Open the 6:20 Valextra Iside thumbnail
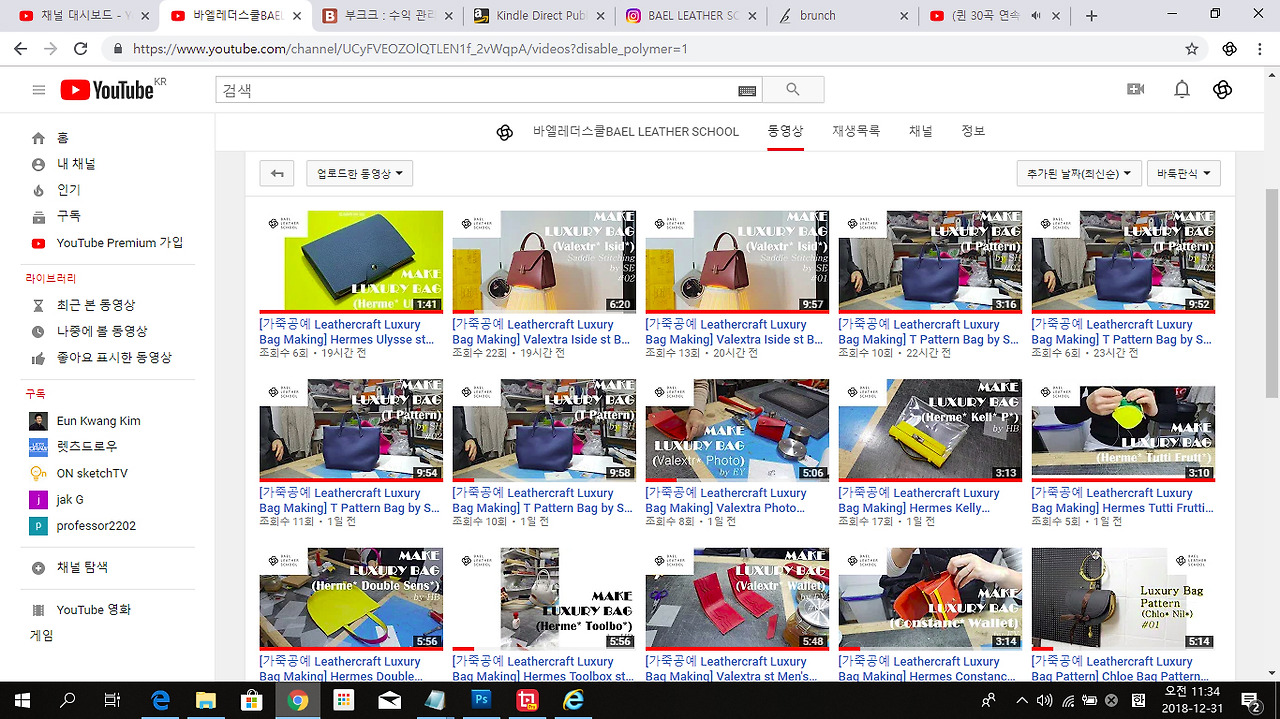The height and width of the screenshot is (719, 1280). (544, 261)
